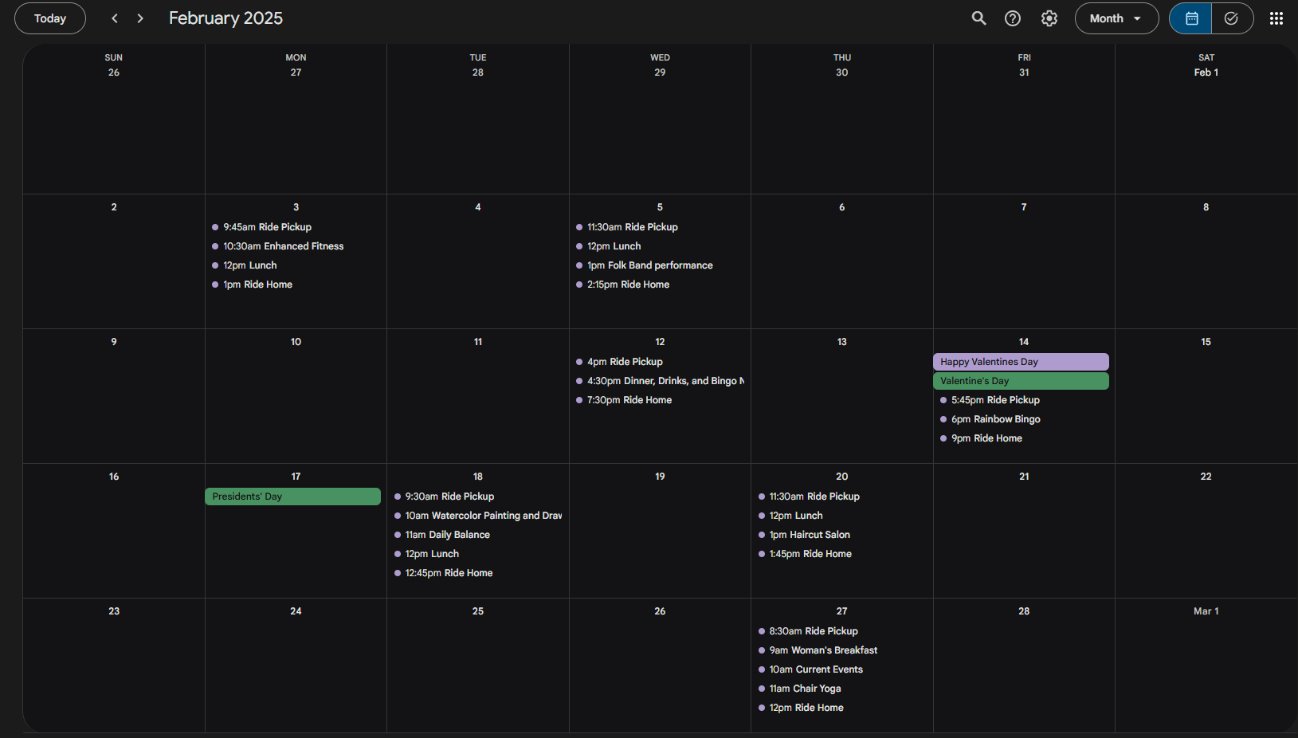The height and width of the screenshot is (738, 1298).
Task: Select the date number 19
Action: click(660, 477)
